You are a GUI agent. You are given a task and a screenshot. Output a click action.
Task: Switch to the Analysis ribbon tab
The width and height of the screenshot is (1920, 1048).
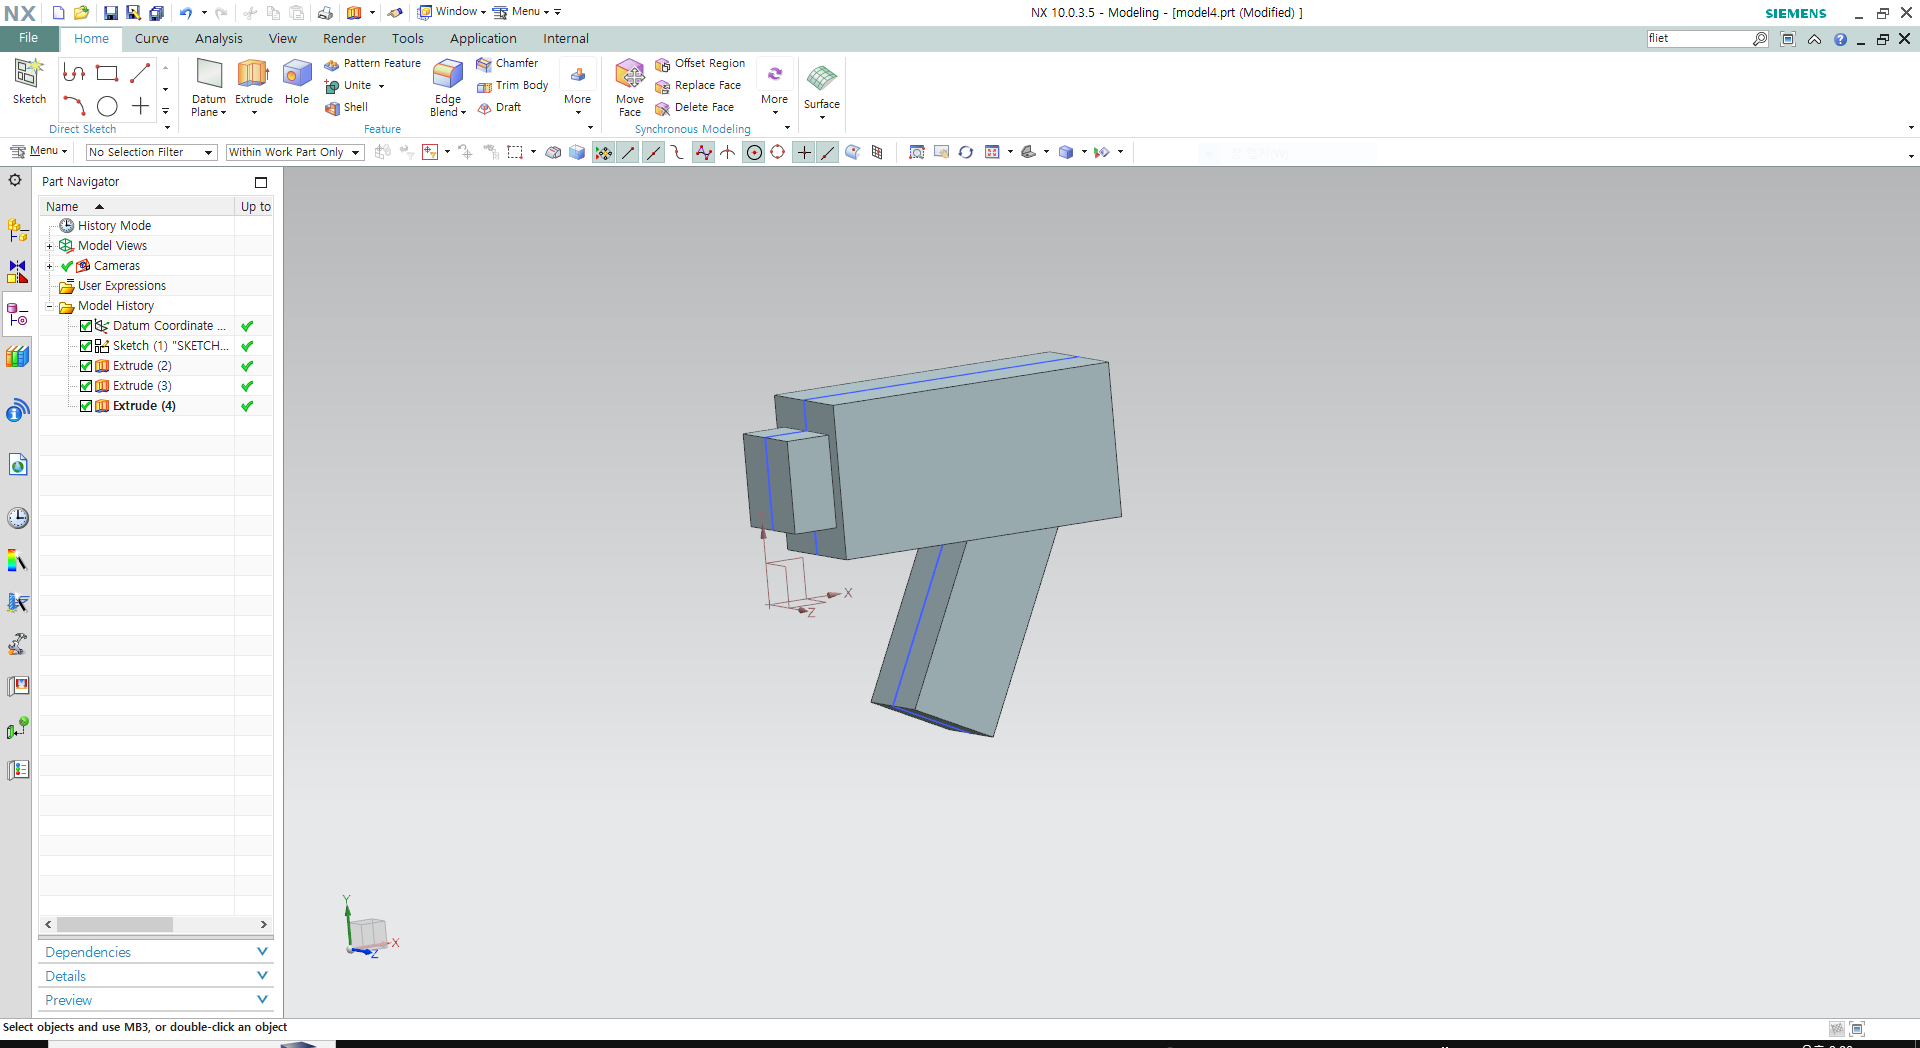point(218,39)
